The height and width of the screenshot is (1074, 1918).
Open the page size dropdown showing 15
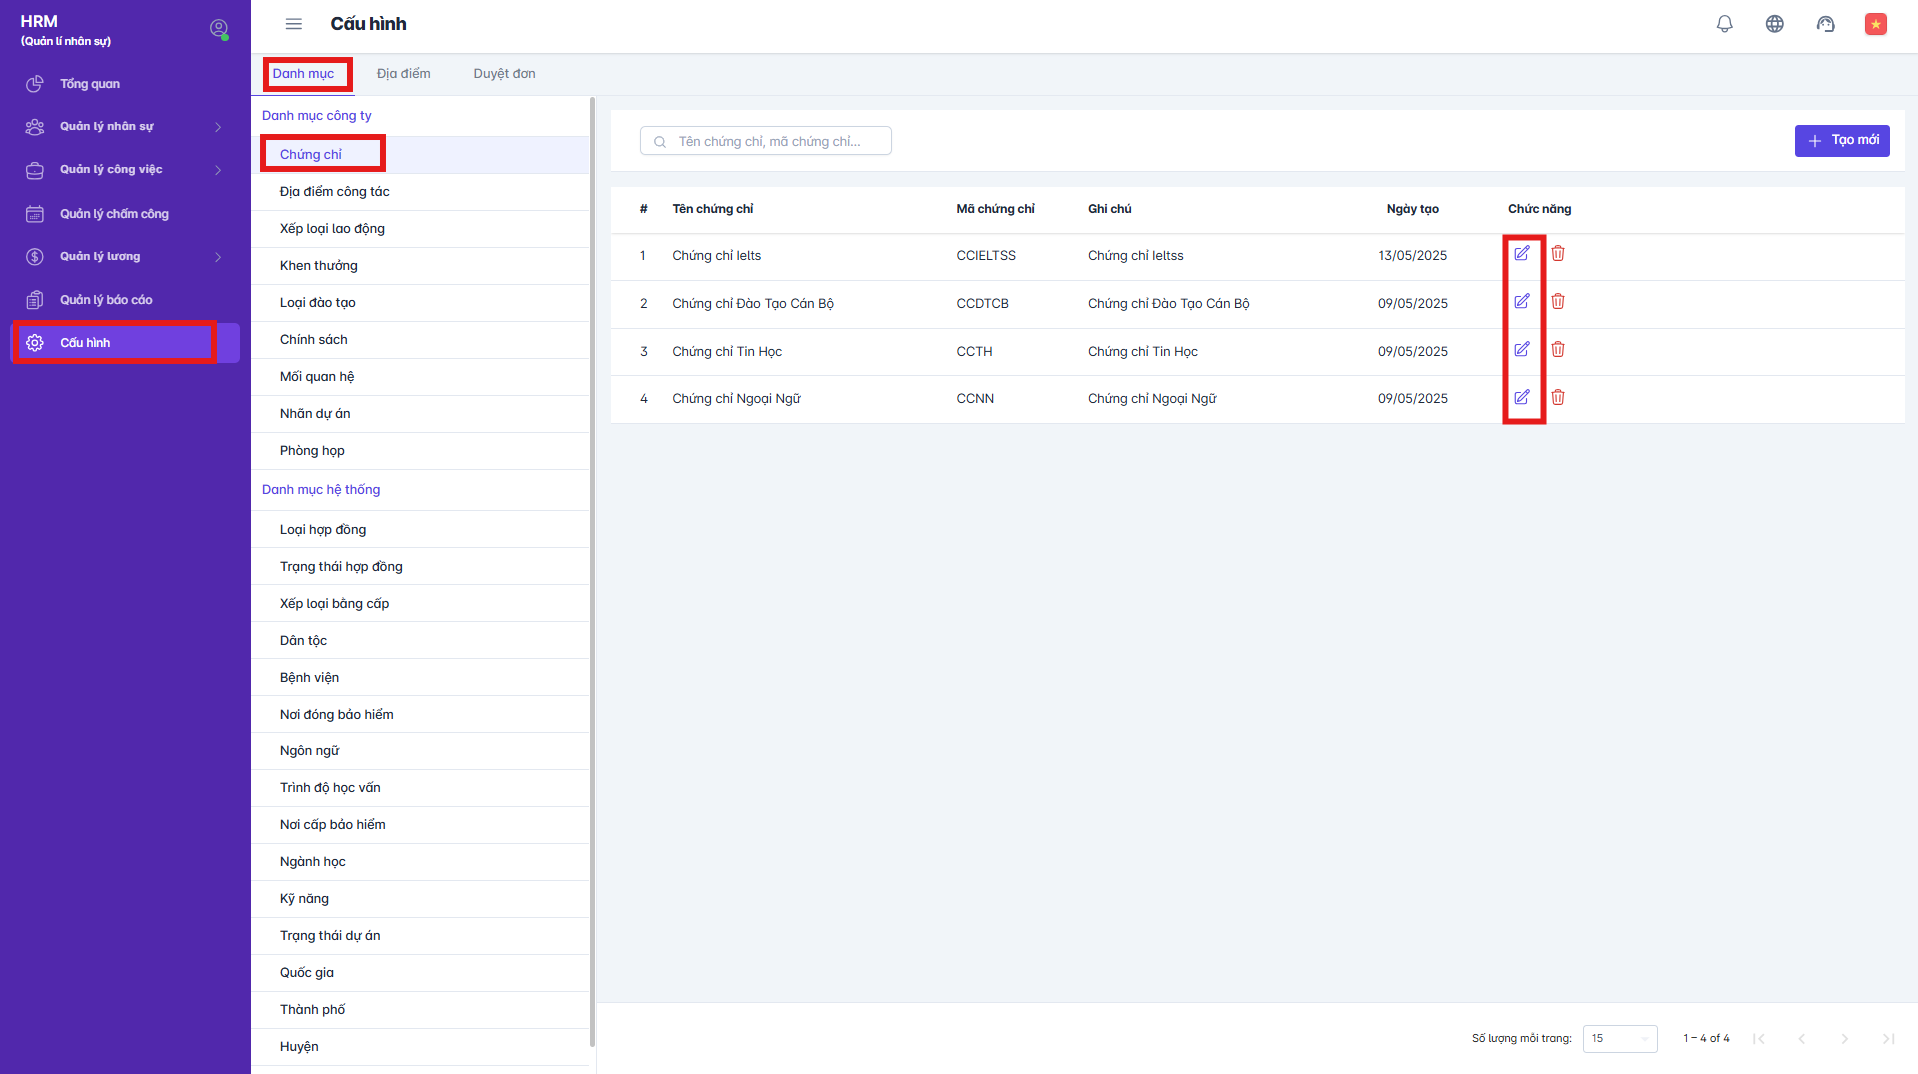(x=1619, y=1038)
